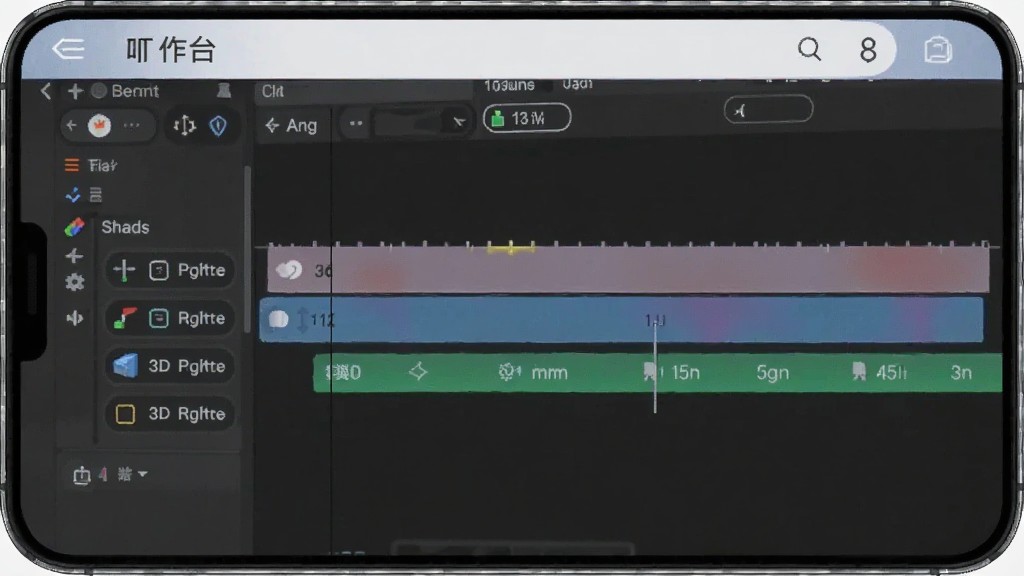
Task: Click the Rgltte button with red-green icon
Action: [x=170, y=318]
